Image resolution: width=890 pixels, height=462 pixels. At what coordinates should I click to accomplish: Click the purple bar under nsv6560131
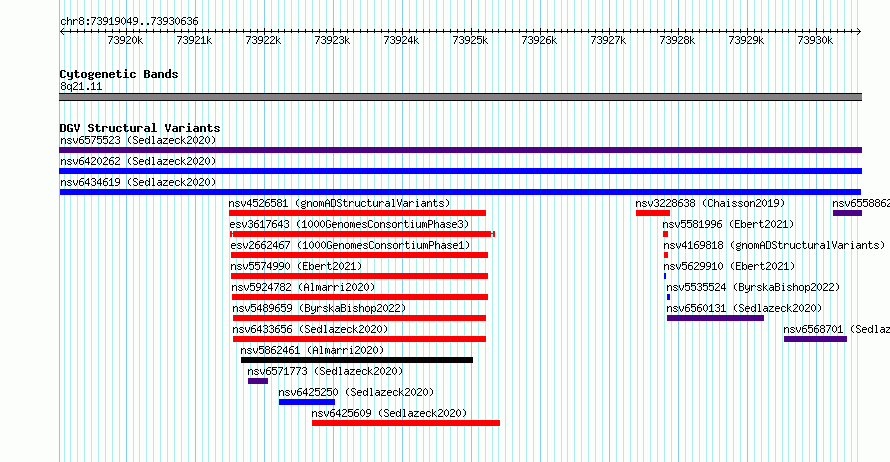pyautogui.click(x=715, y=318)
